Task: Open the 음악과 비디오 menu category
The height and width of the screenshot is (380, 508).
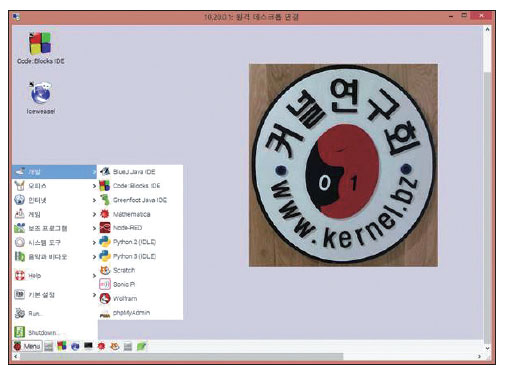Action: [x=55, y=257]
